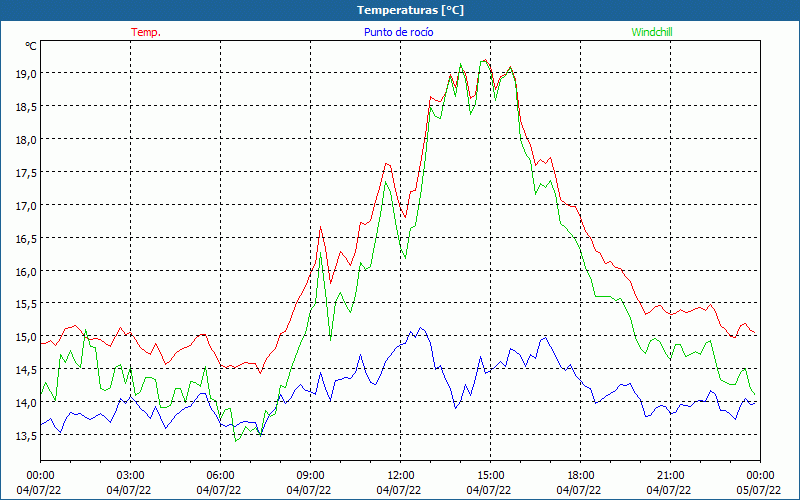Select the 19,0 y-axis value

click(x=27, y=73)
